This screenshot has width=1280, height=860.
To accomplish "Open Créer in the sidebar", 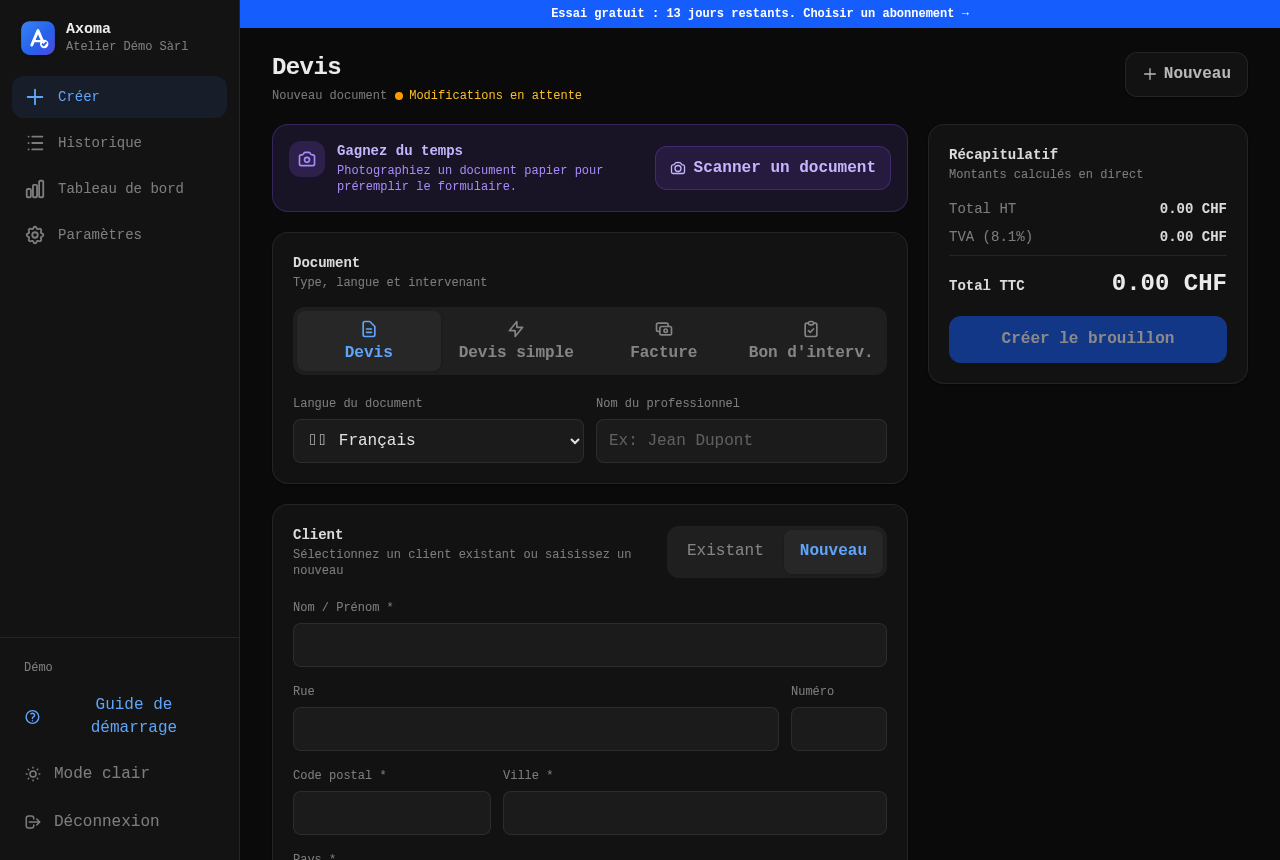I will 120,97.
